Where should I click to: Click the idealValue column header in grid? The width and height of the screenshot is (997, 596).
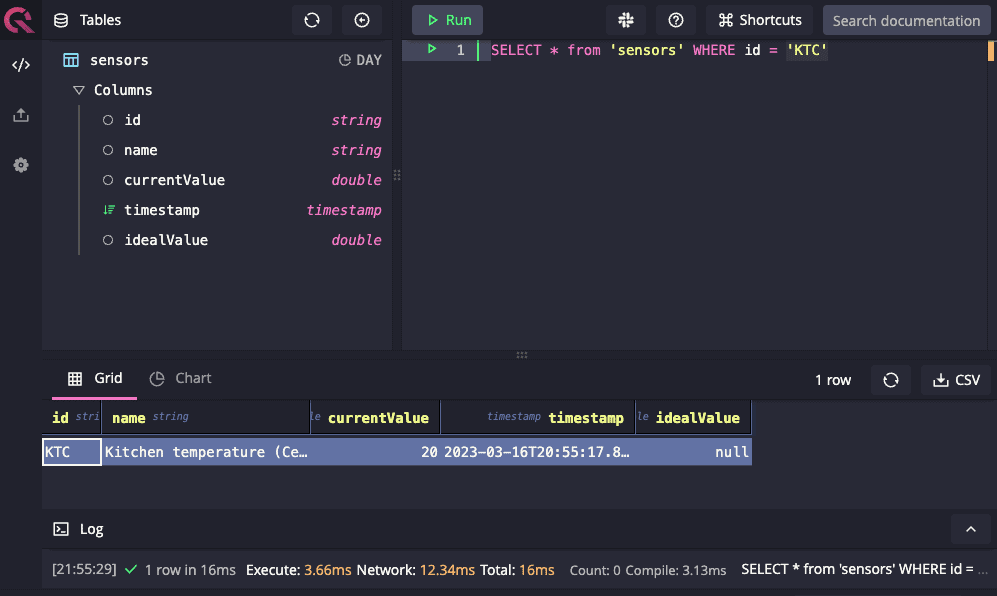point(693,417)
